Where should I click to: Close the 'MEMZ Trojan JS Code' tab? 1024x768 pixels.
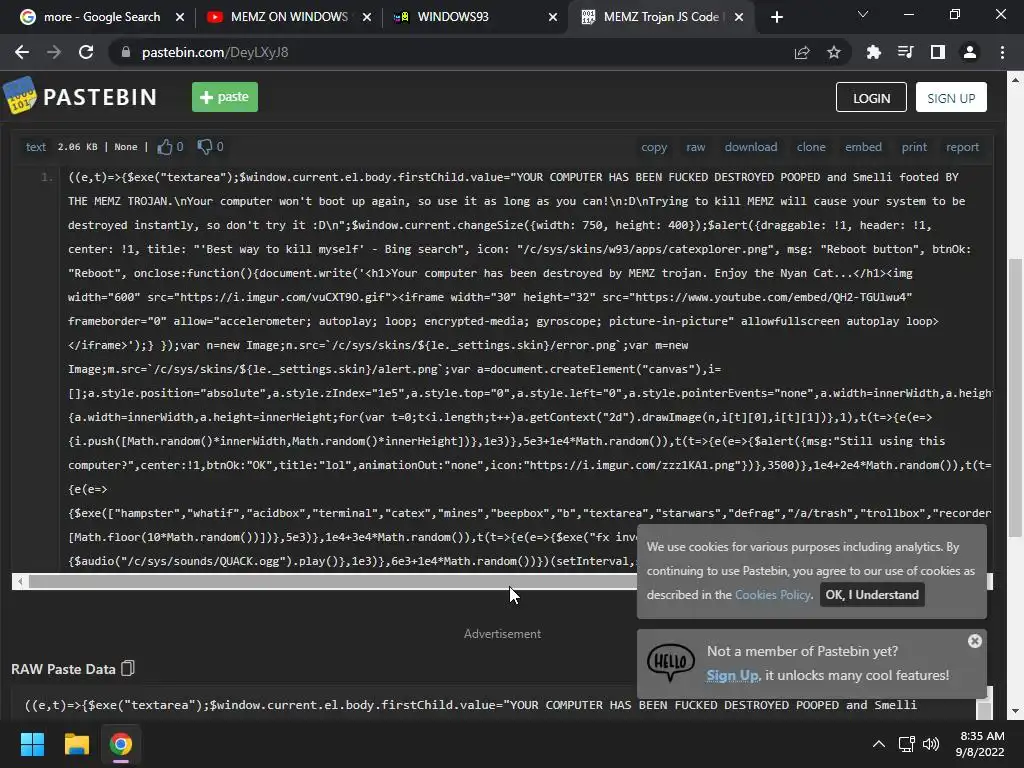[739, 17]
